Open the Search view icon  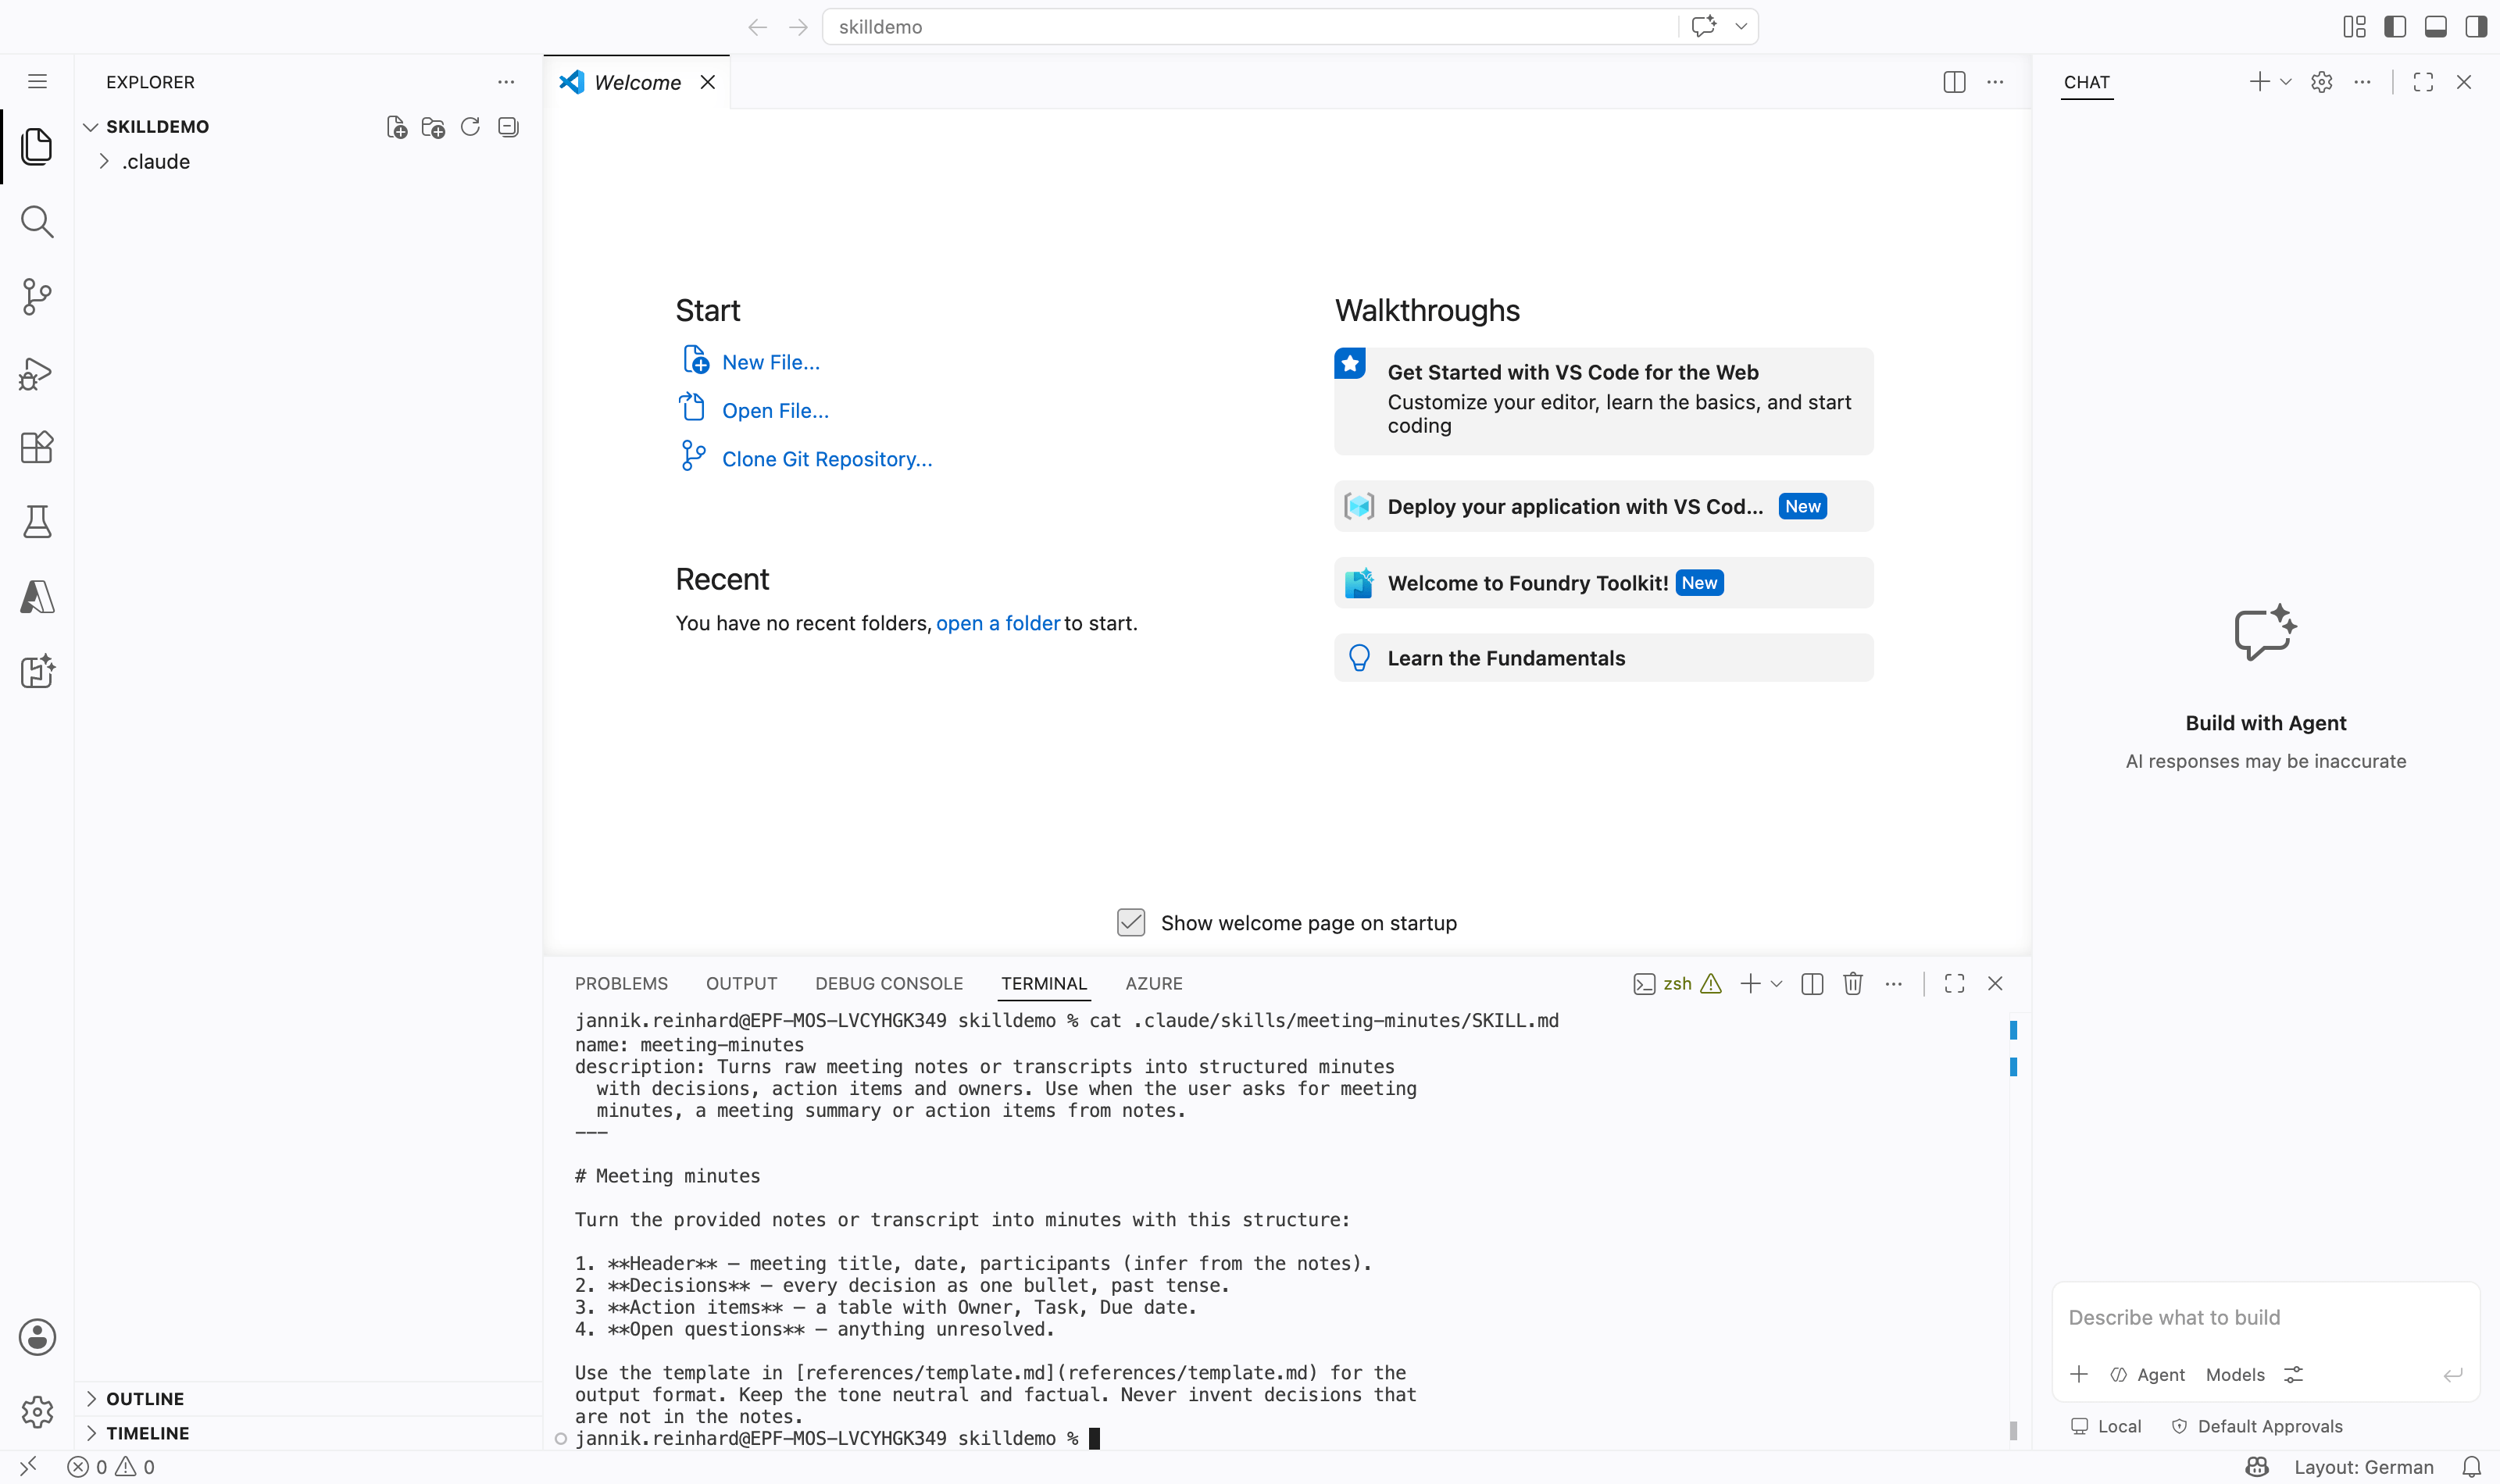coord(37,221)
